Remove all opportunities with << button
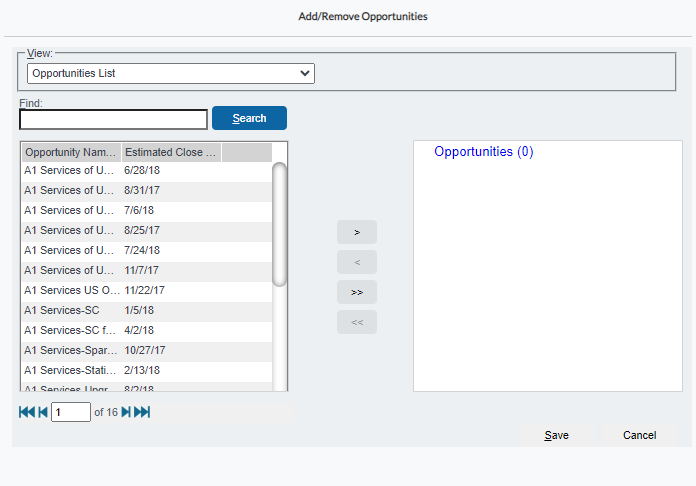Viewport: 696px width, 486px height. point(357,322)
